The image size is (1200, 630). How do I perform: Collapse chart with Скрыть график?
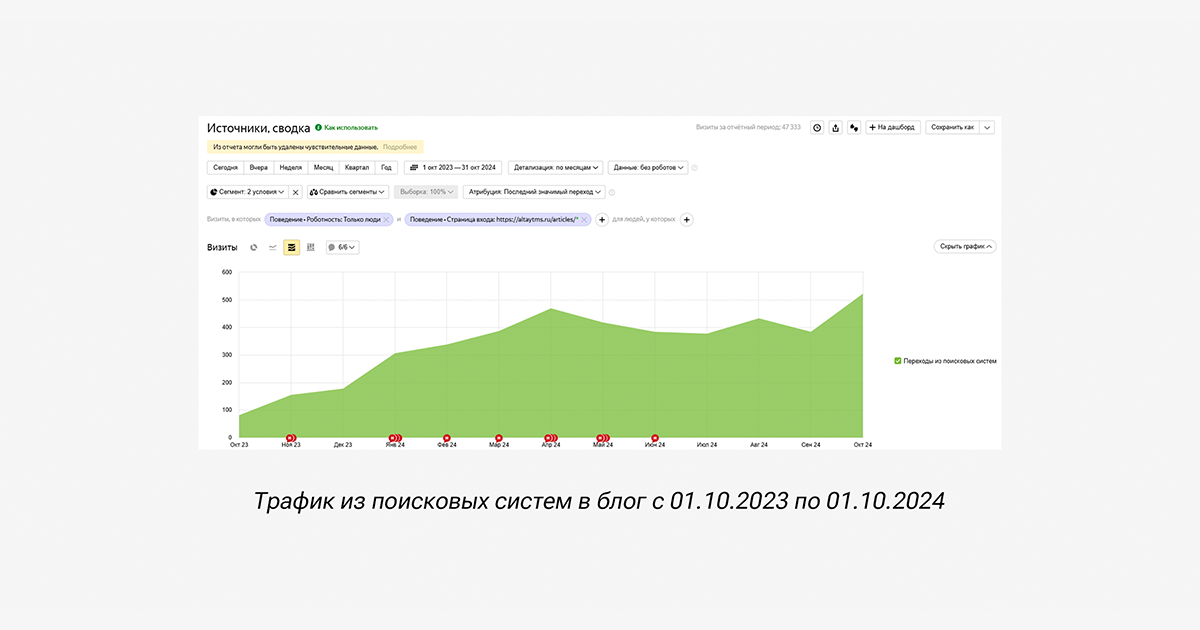965,246
